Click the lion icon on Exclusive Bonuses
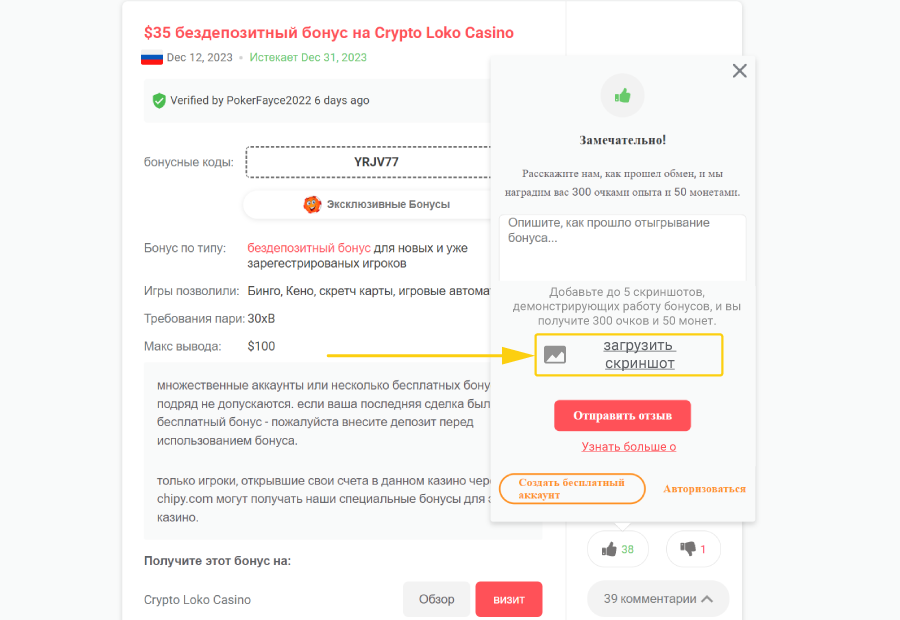The width and height of the screenshot is (900, 620). tap(312, 204)
